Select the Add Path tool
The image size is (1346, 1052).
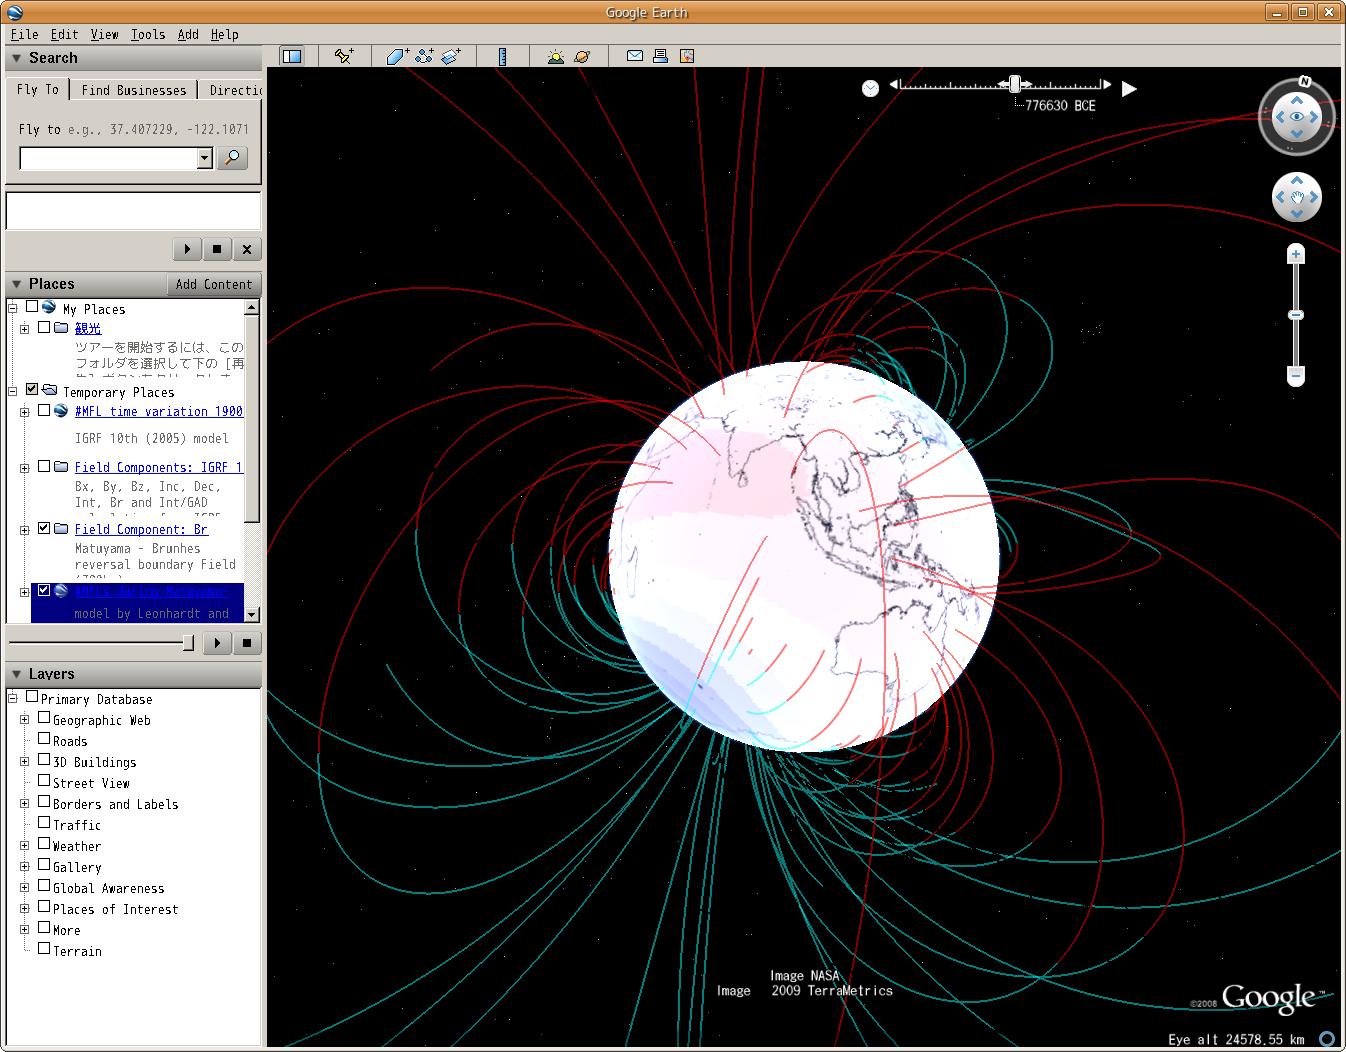[x=424, y=56]
